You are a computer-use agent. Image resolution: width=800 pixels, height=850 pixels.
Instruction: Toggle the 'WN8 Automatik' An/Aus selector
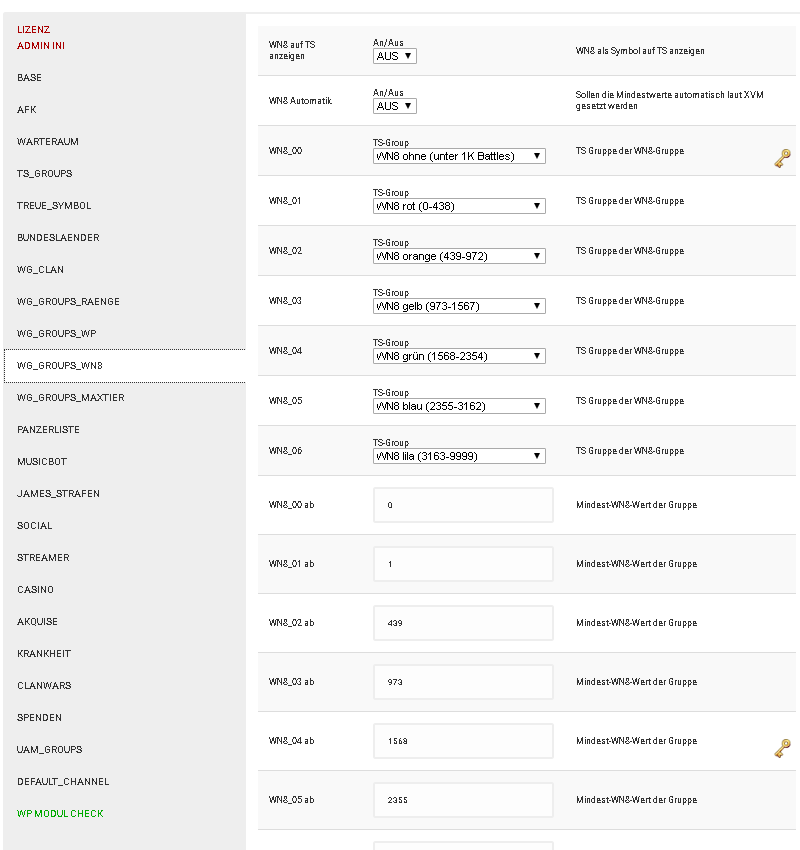tap(395, 106)
